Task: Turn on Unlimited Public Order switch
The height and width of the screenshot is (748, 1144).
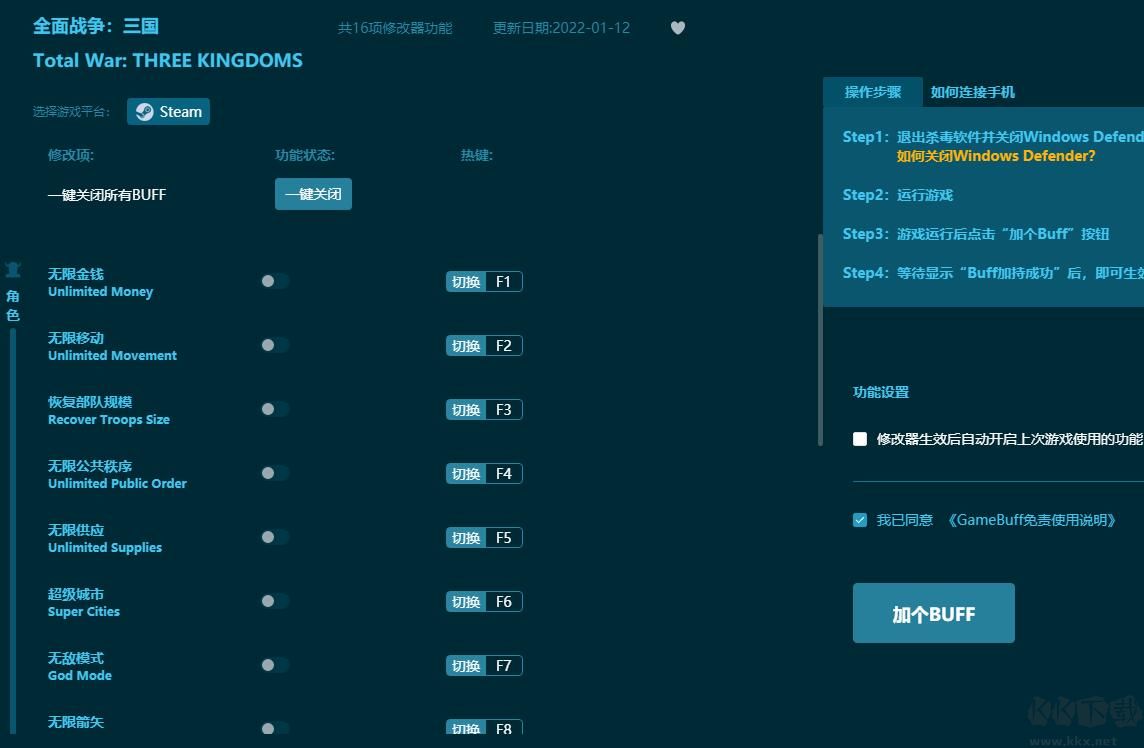Action: click(x=275, y=473)
